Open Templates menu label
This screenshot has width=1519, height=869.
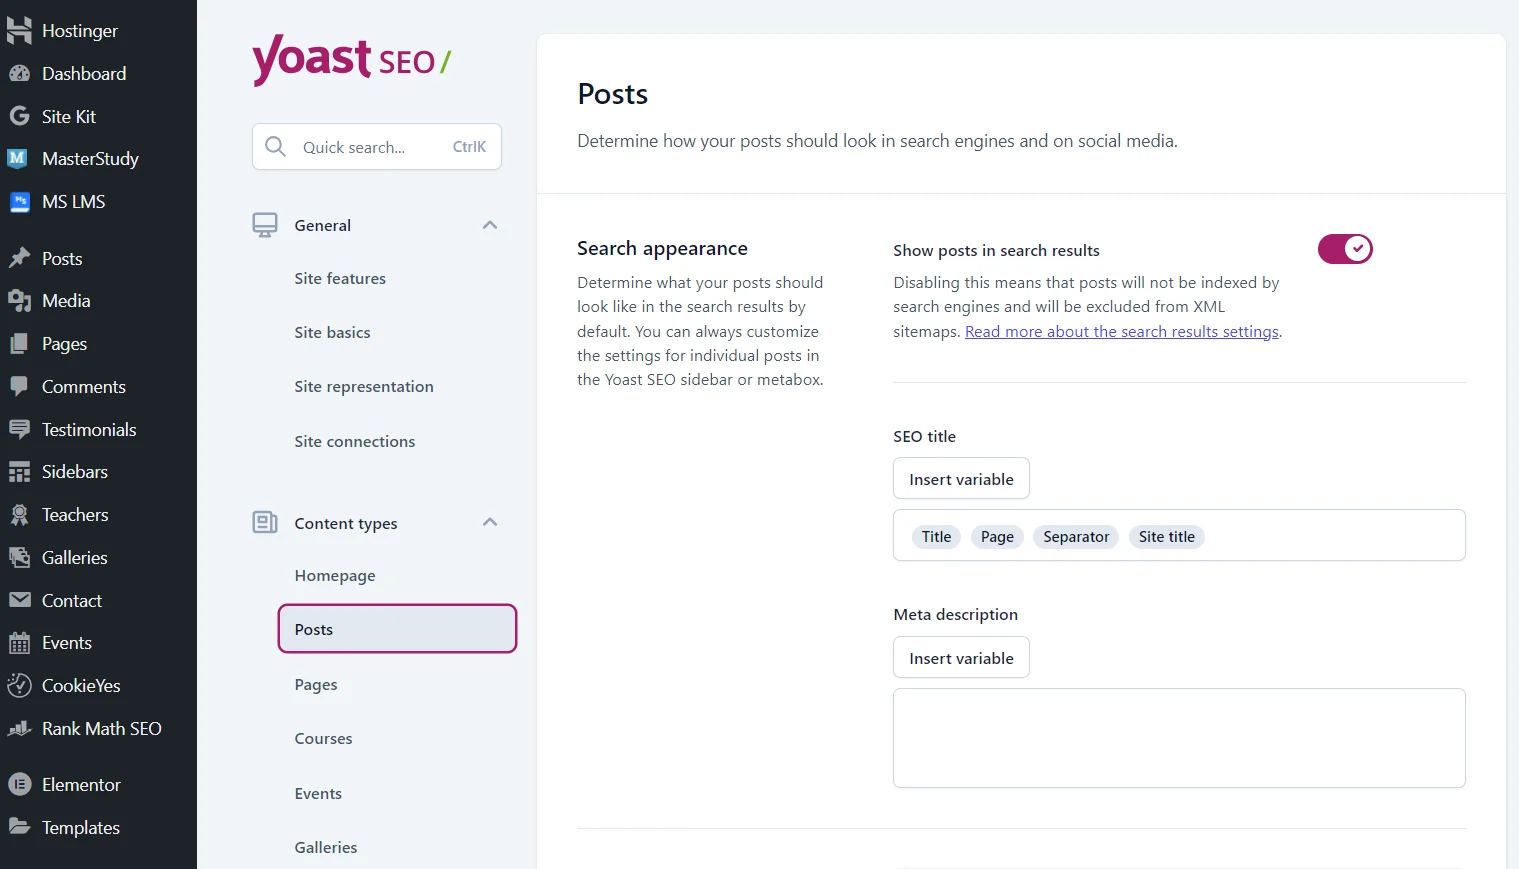[81, 828]
